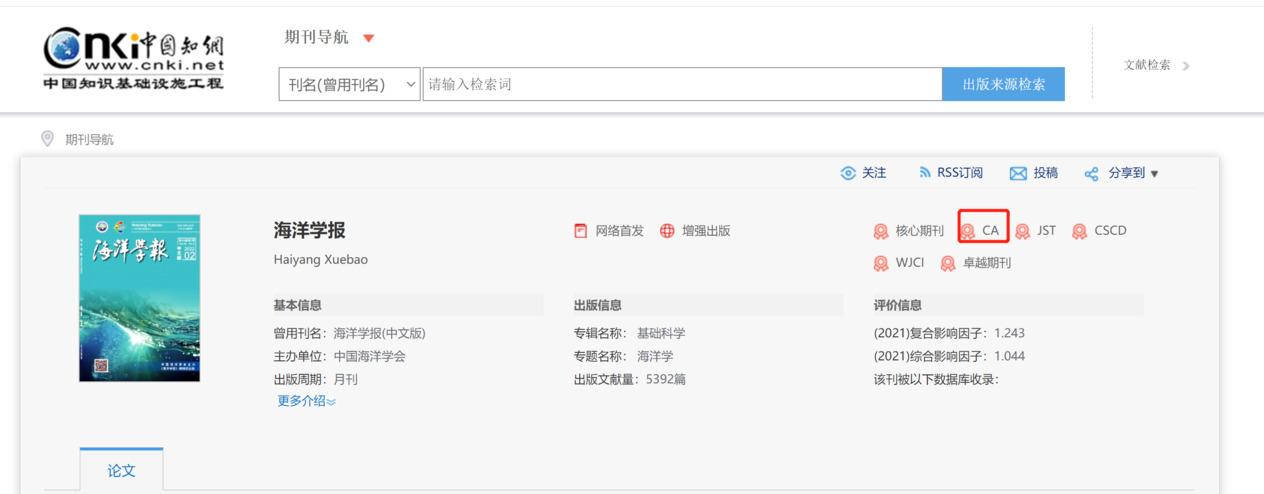Click the WJCI award badge icon
This screenshot has width=1264, height=494.
881,264
